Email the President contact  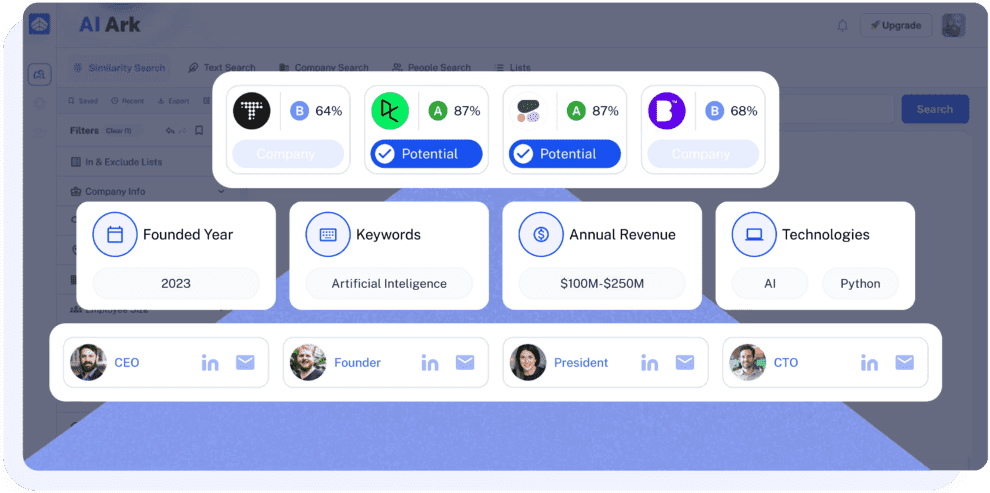click(684, 362)
